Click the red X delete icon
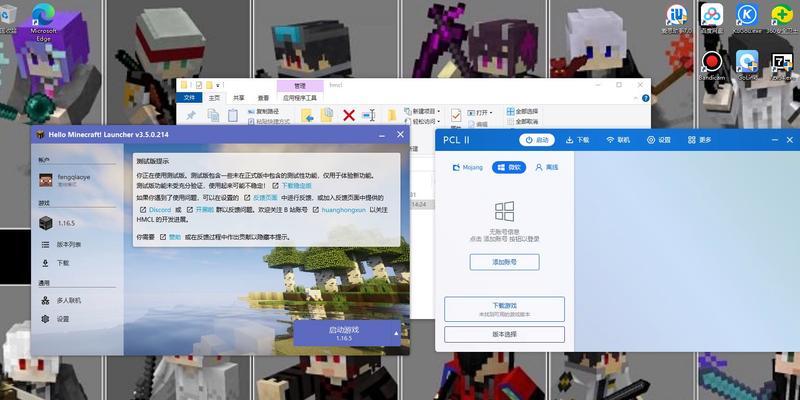Screen dimensions: 800x400 [349, 115]
